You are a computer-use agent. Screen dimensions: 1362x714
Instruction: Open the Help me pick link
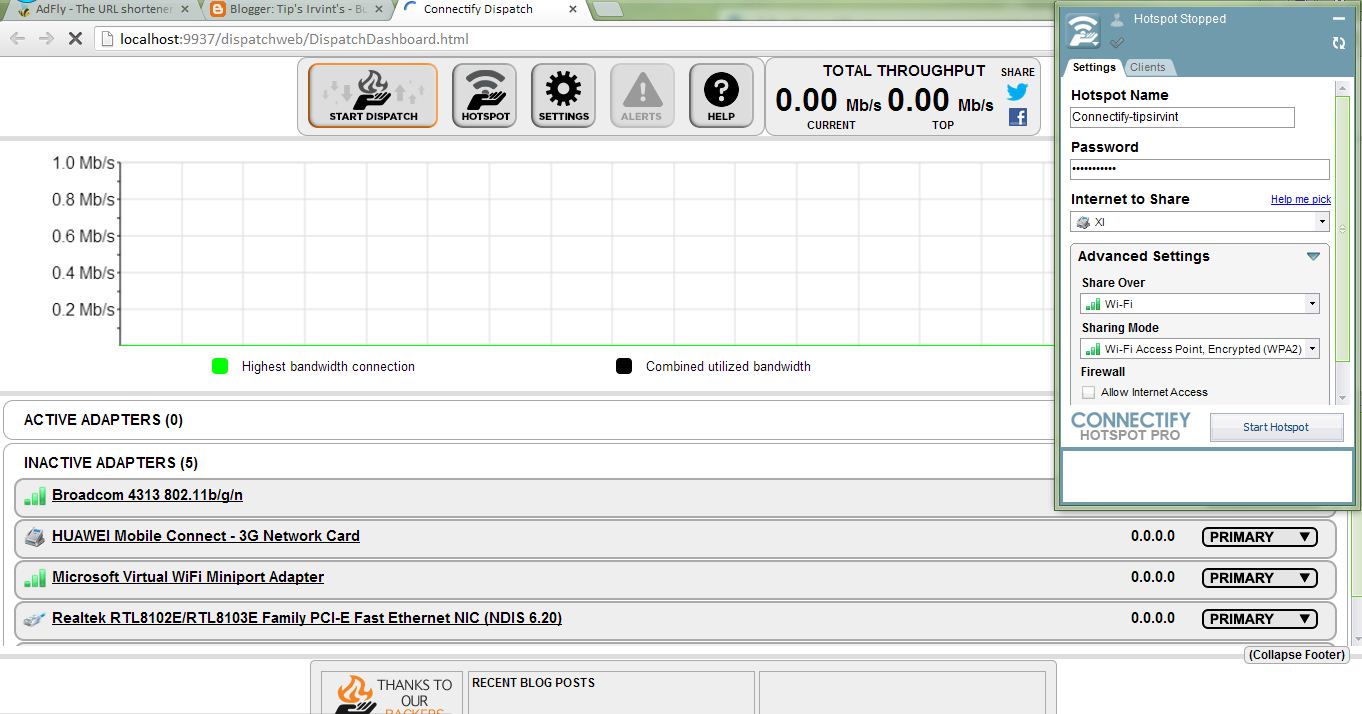[x=1300, y=200]
